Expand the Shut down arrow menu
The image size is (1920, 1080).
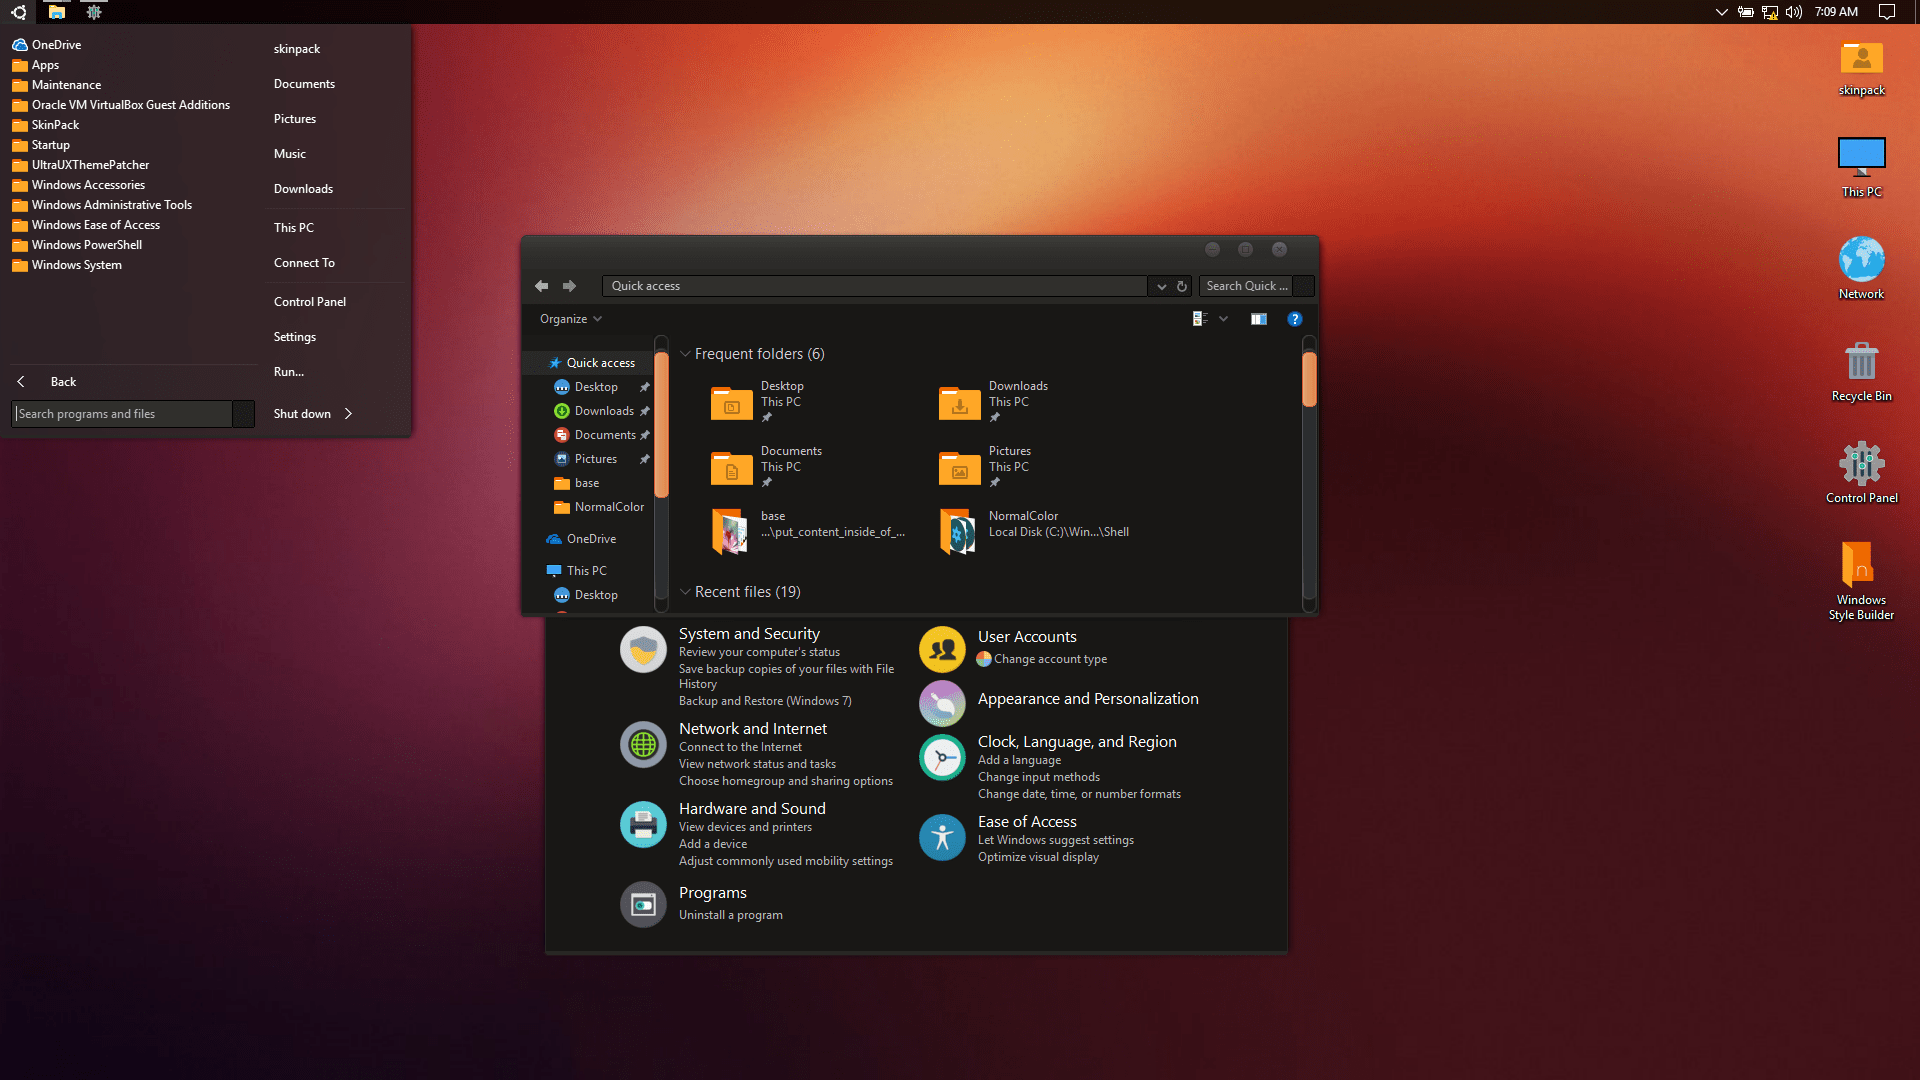tap(347, 413)
